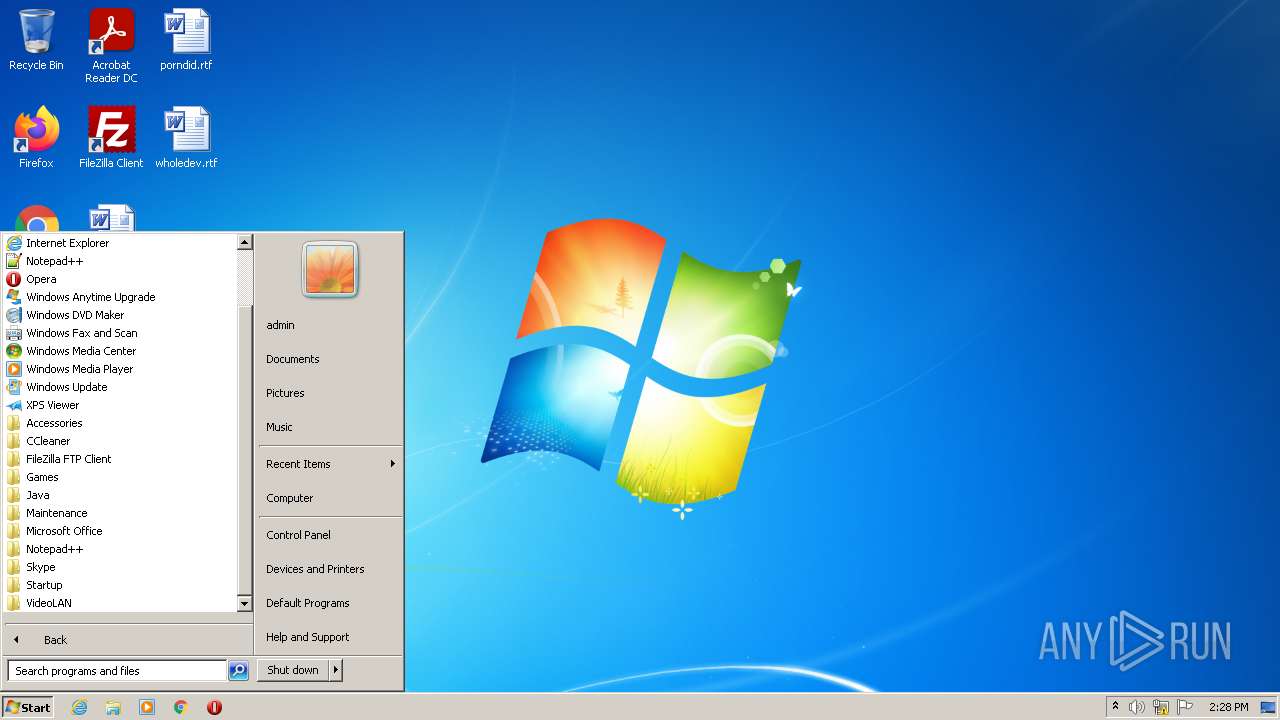Expand the VideoLAN folder

(x=120, y=603)
